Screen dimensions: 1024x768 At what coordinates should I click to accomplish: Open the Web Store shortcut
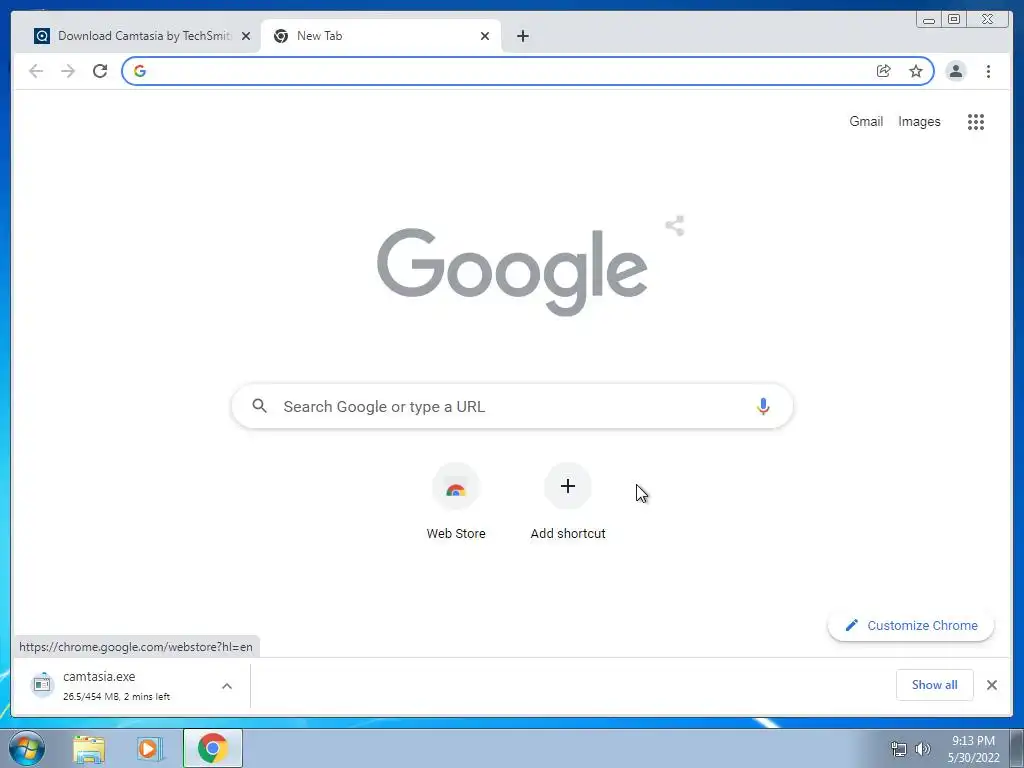click(x=456, y=502)
